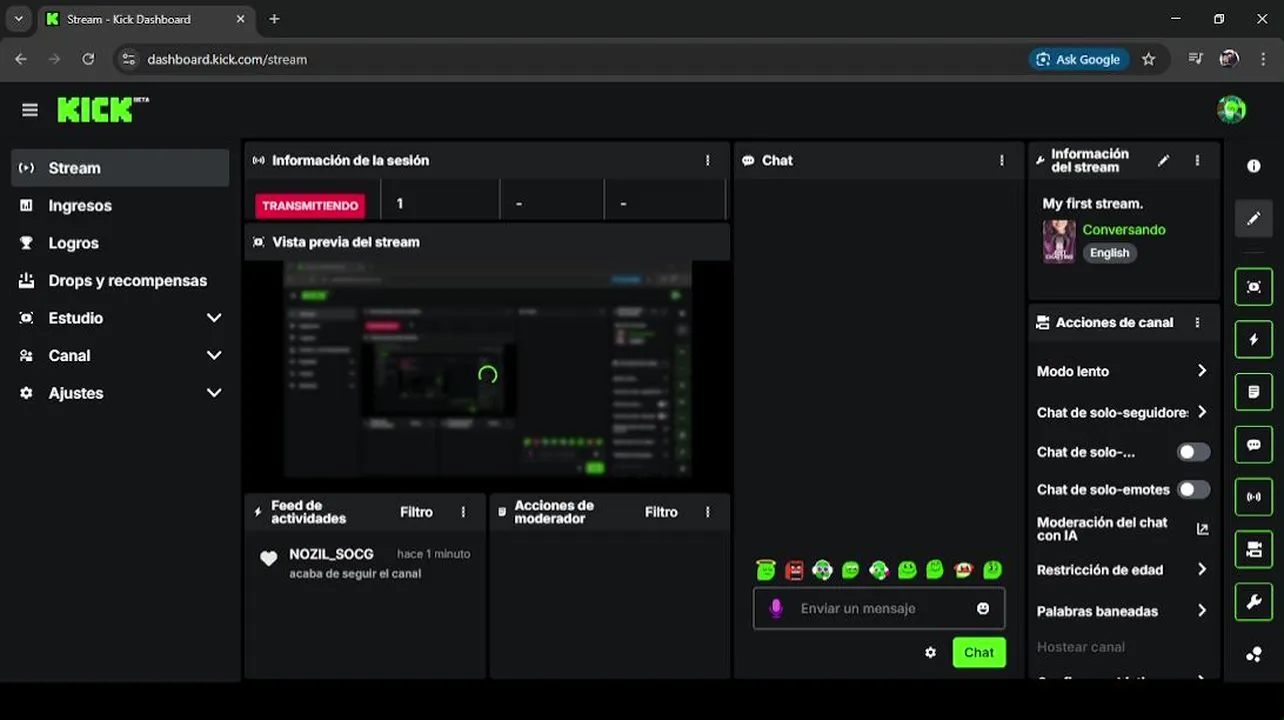Open a new browser tab
The height and width of the screenshot is (720, 1284).
coord(274,19)
